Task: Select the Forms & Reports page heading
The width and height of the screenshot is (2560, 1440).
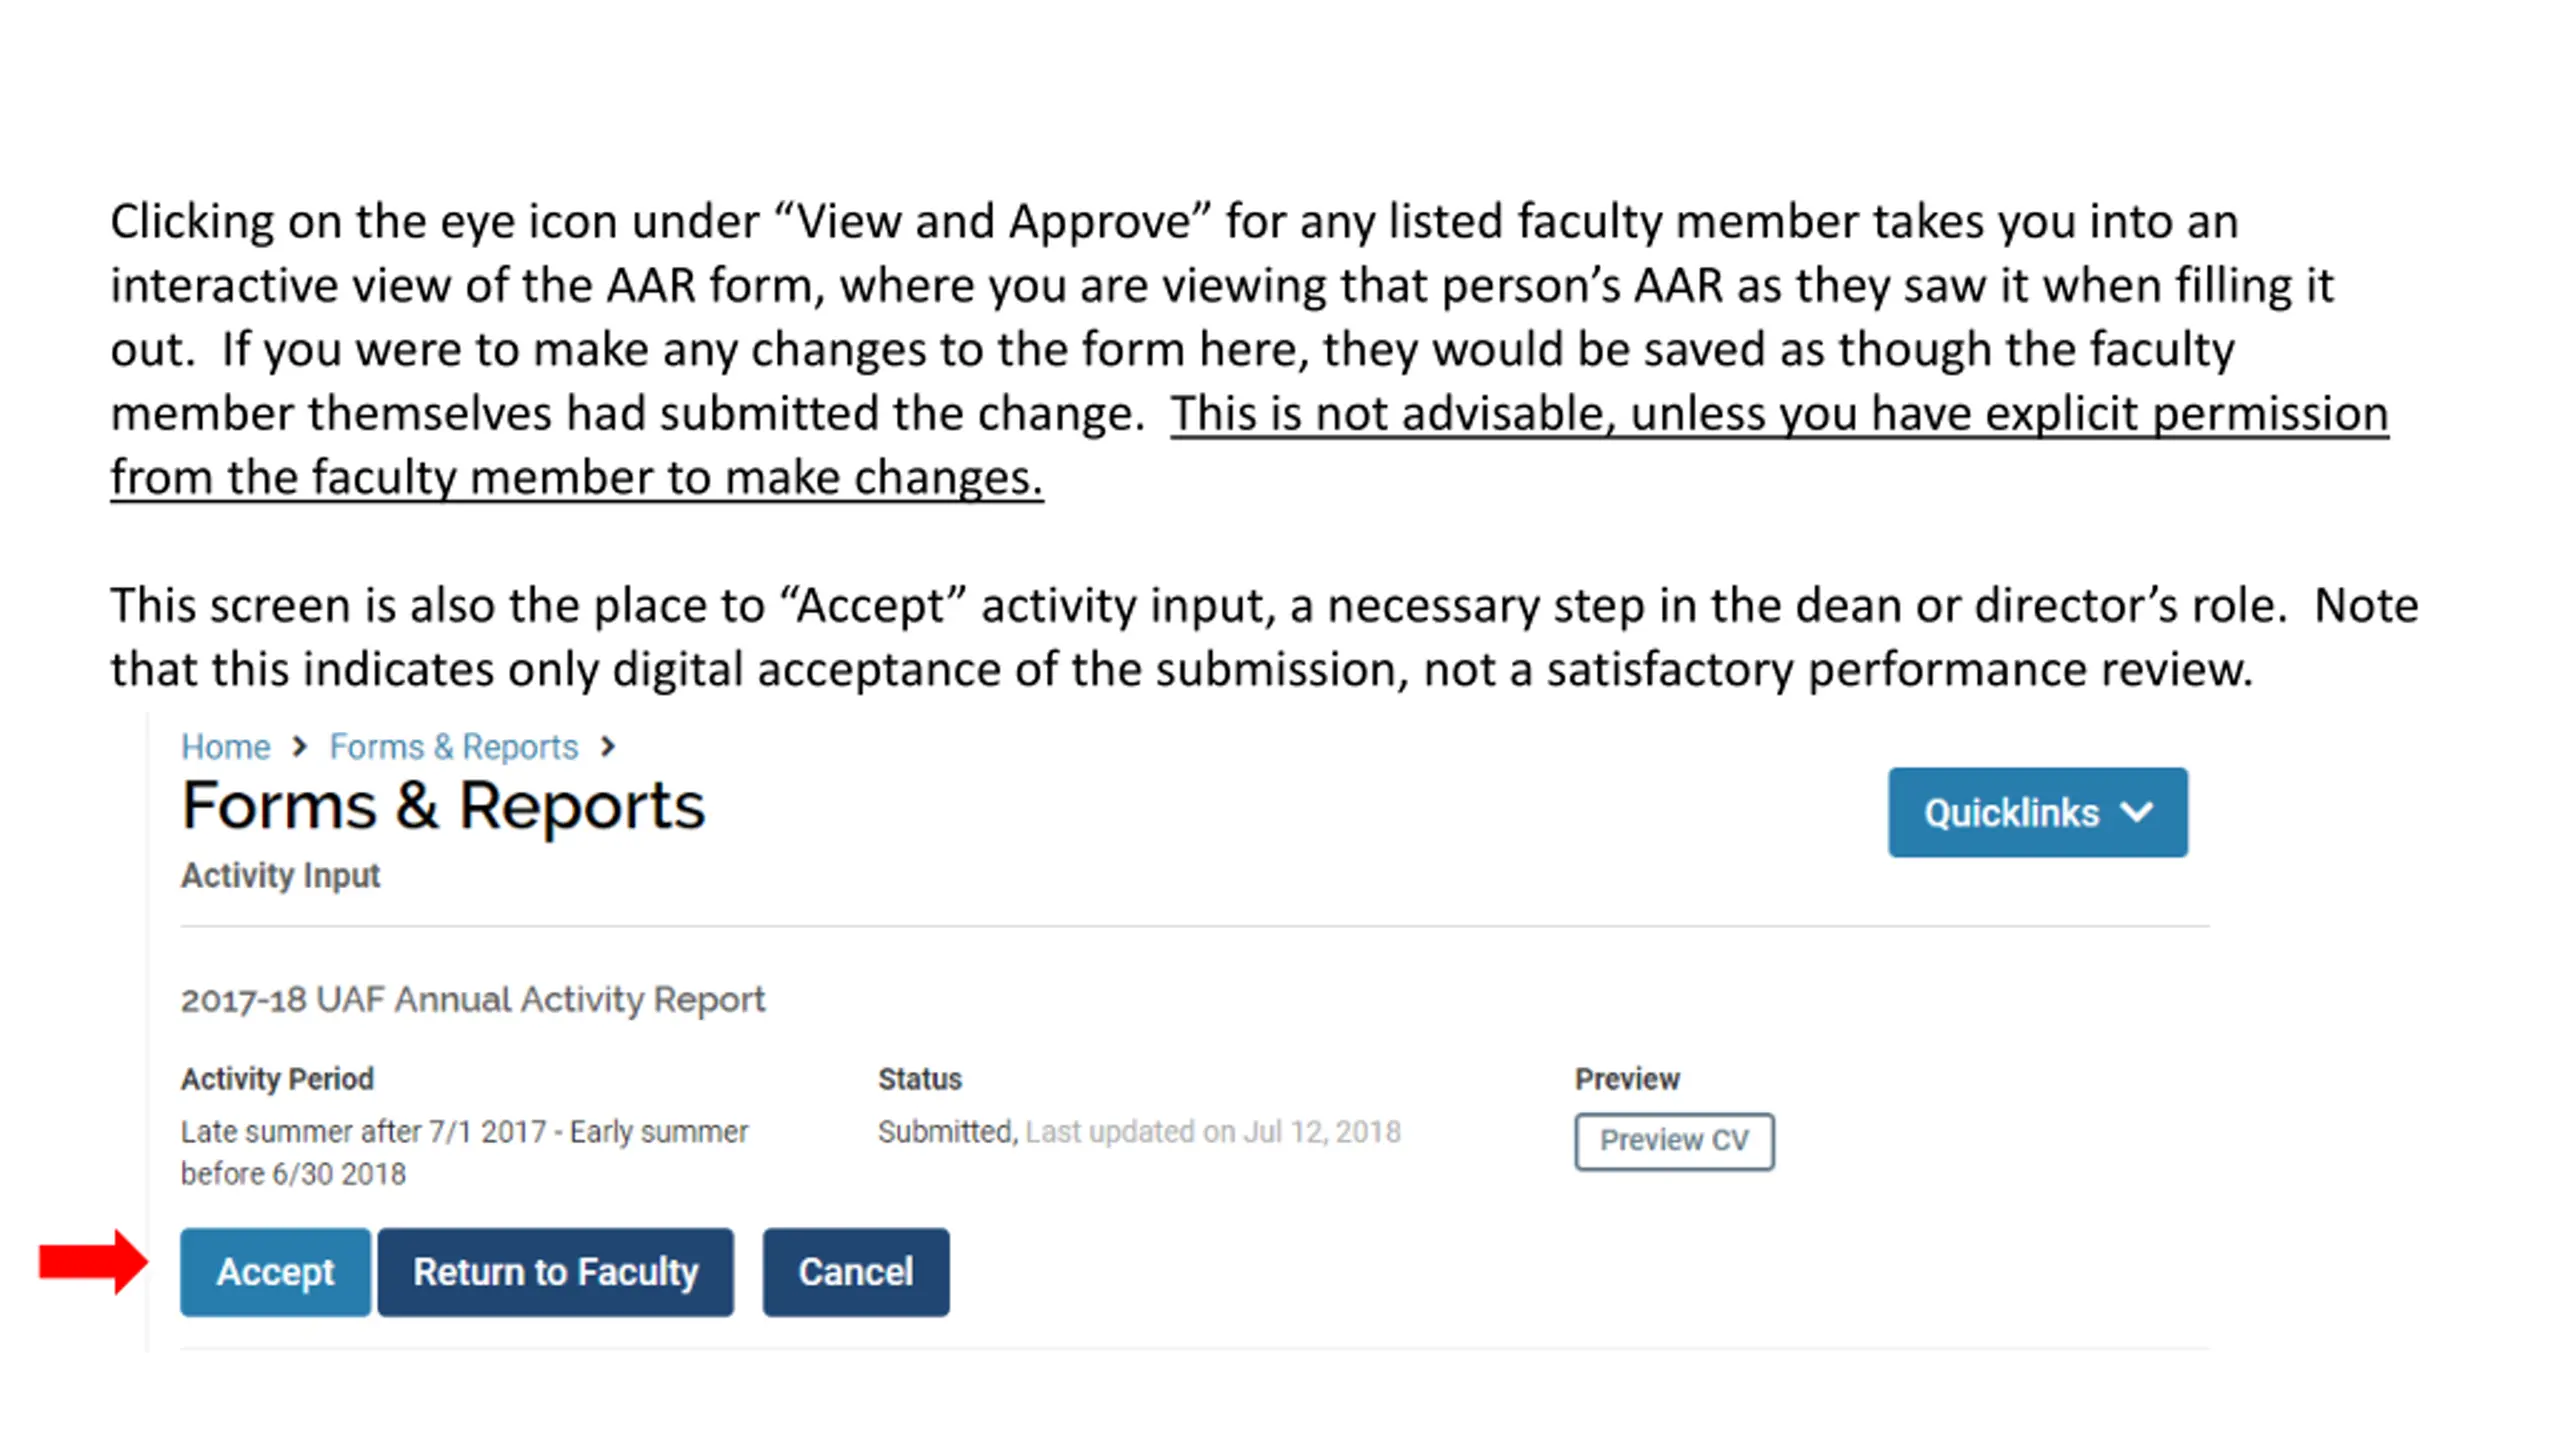Action: [443, 806]
